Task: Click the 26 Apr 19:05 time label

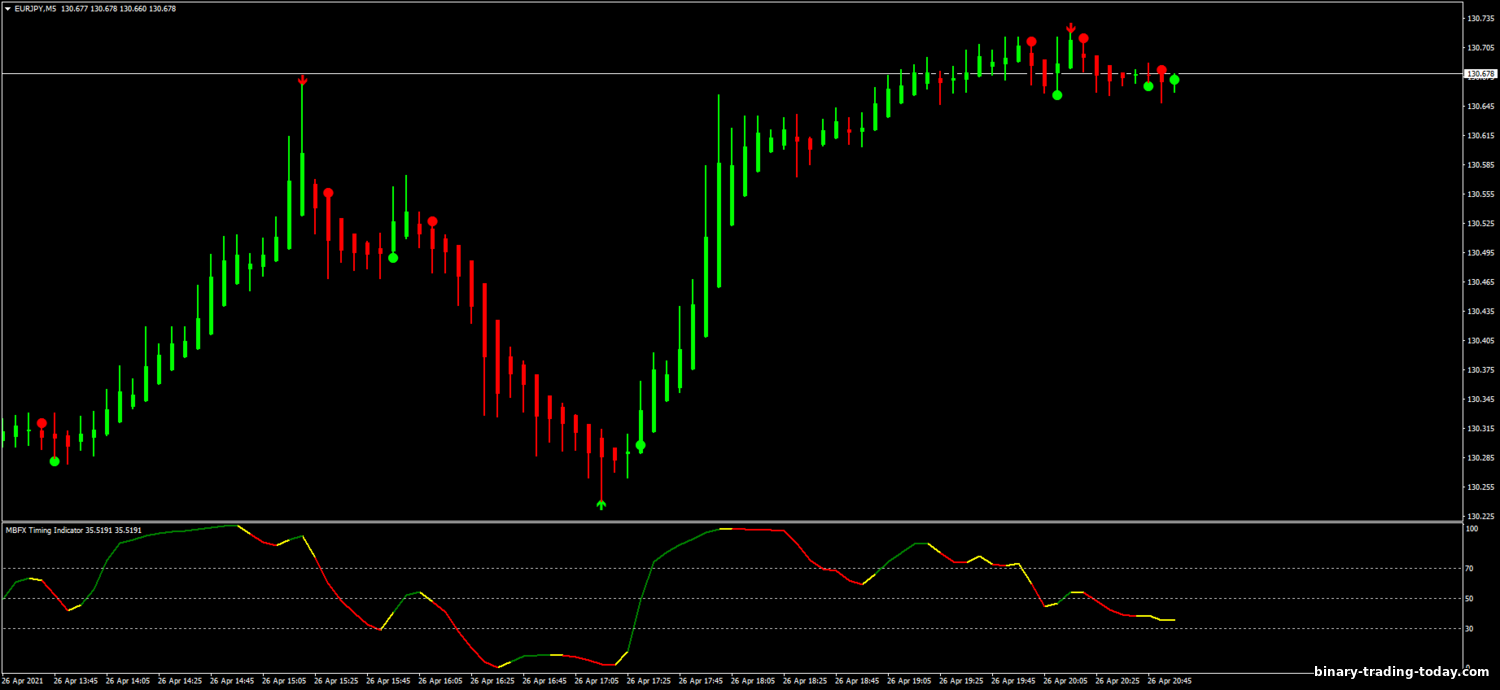Action: point(908,680)
